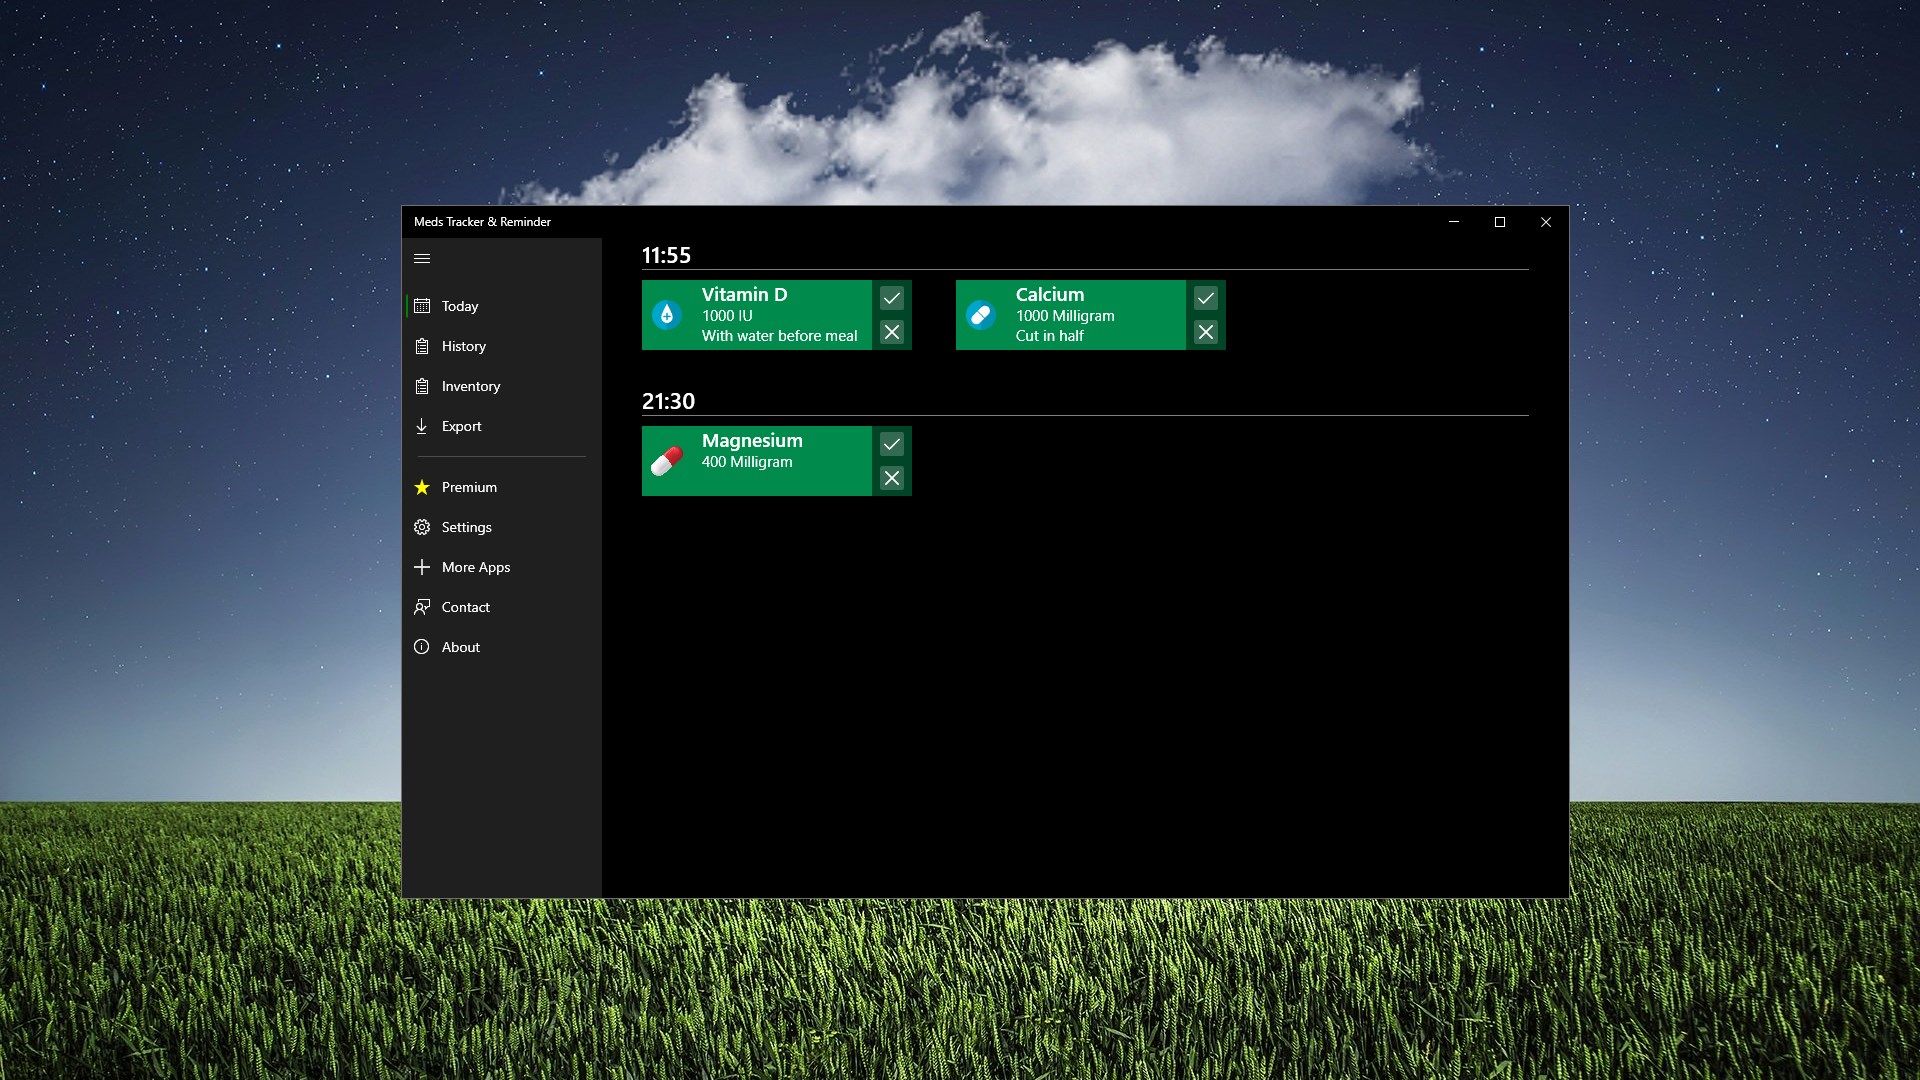Open the History page
This screenshot has width=1920, height=1080.
[x=463, y=346]
